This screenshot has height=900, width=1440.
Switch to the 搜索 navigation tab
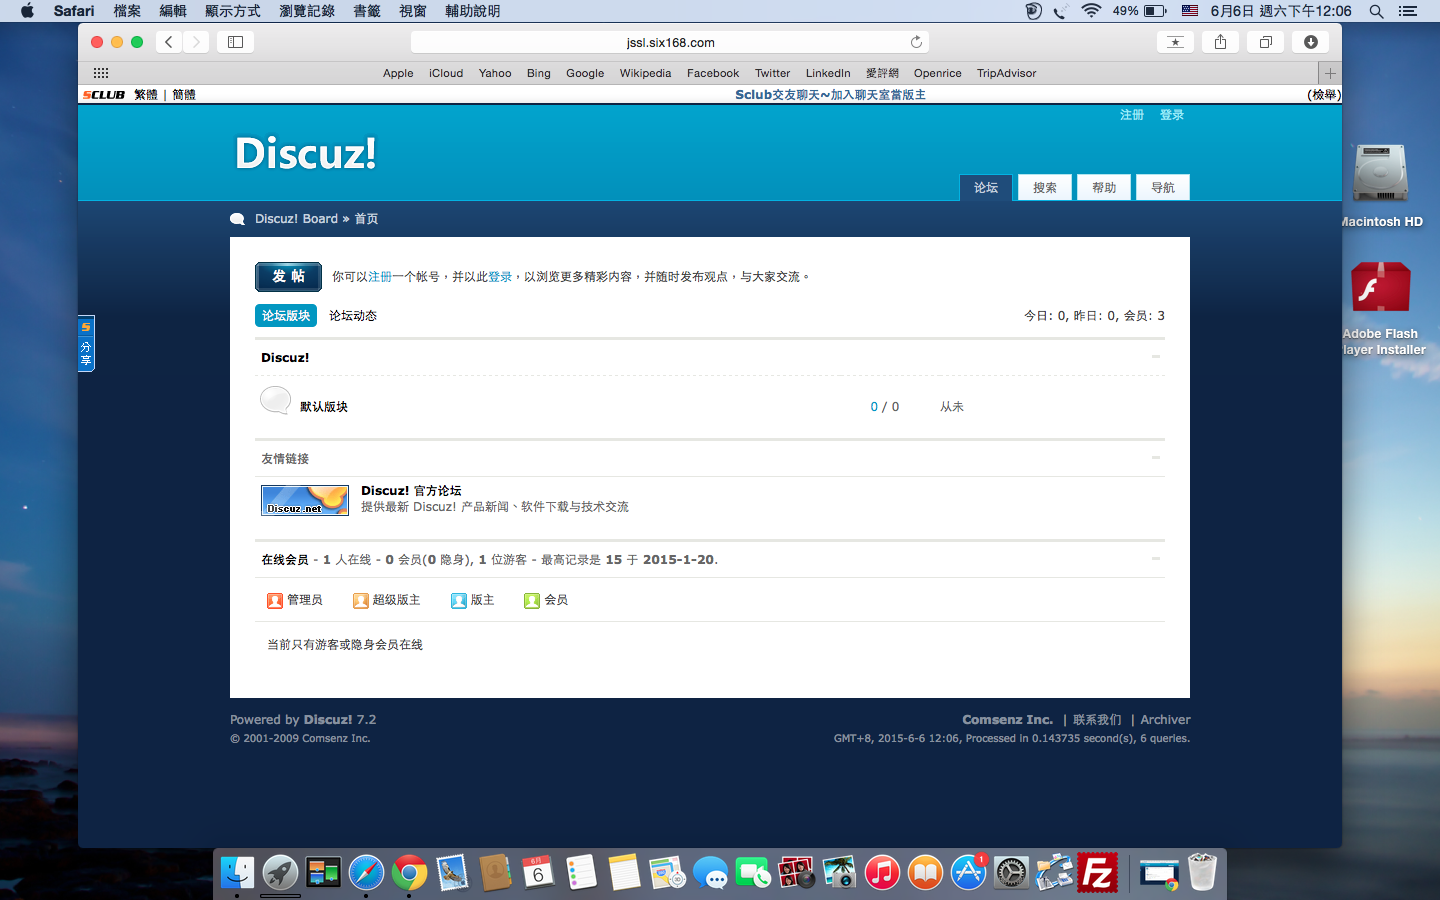tap(1045, 188)
